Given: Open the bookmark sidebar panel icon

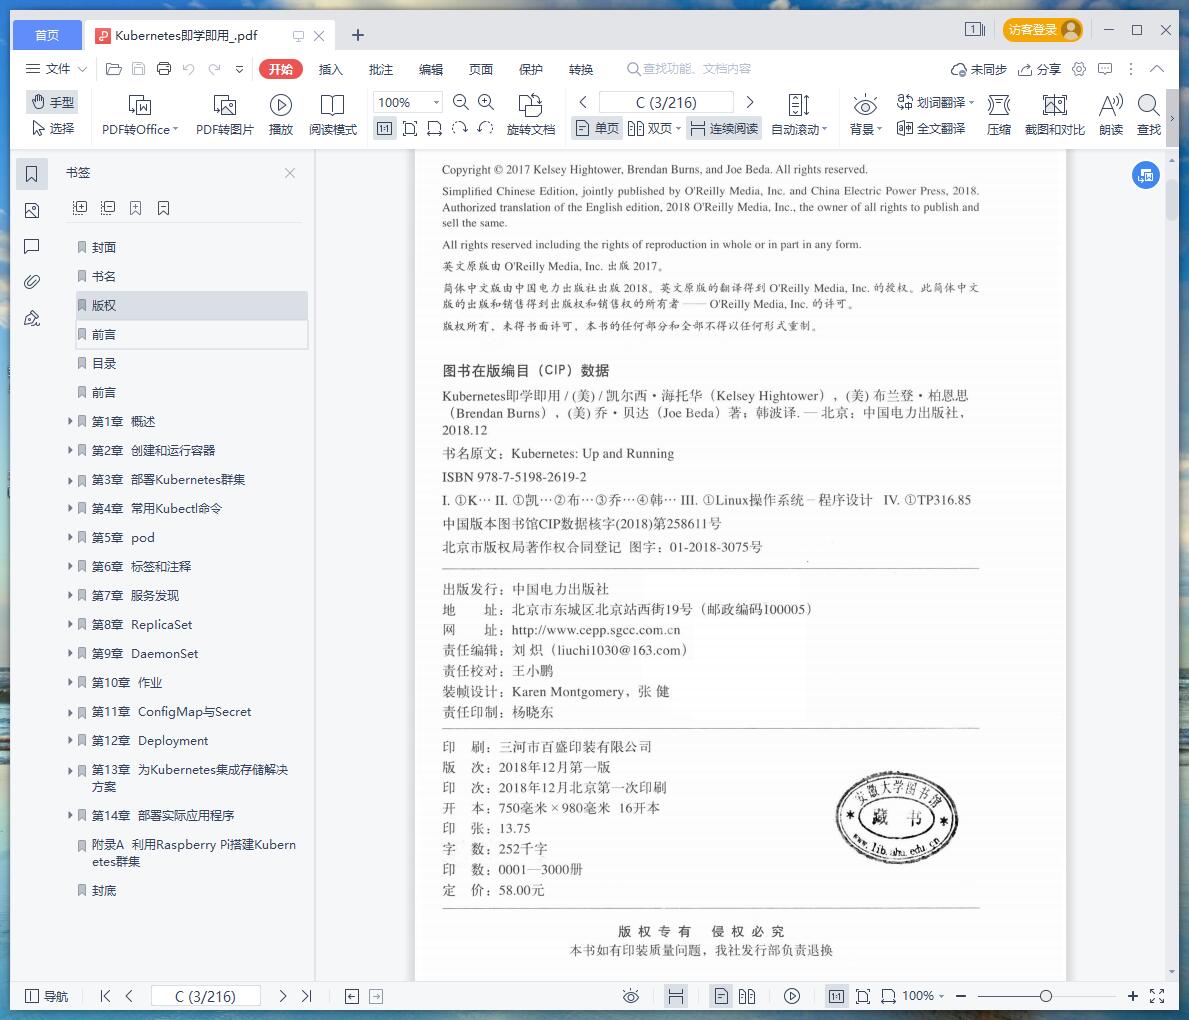Looking at the screenshot, I should [32, 174].
